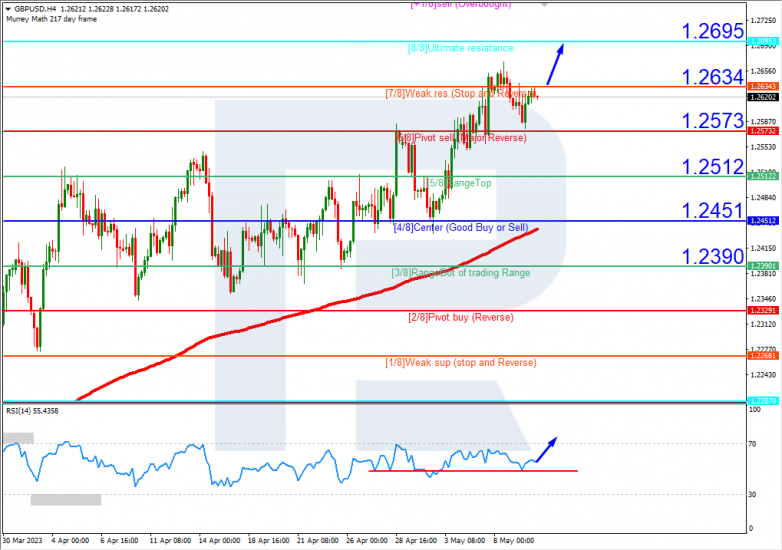Click the 8 May 00:00 time label
This screenshot has width=782, height=550.
(514, 541)
